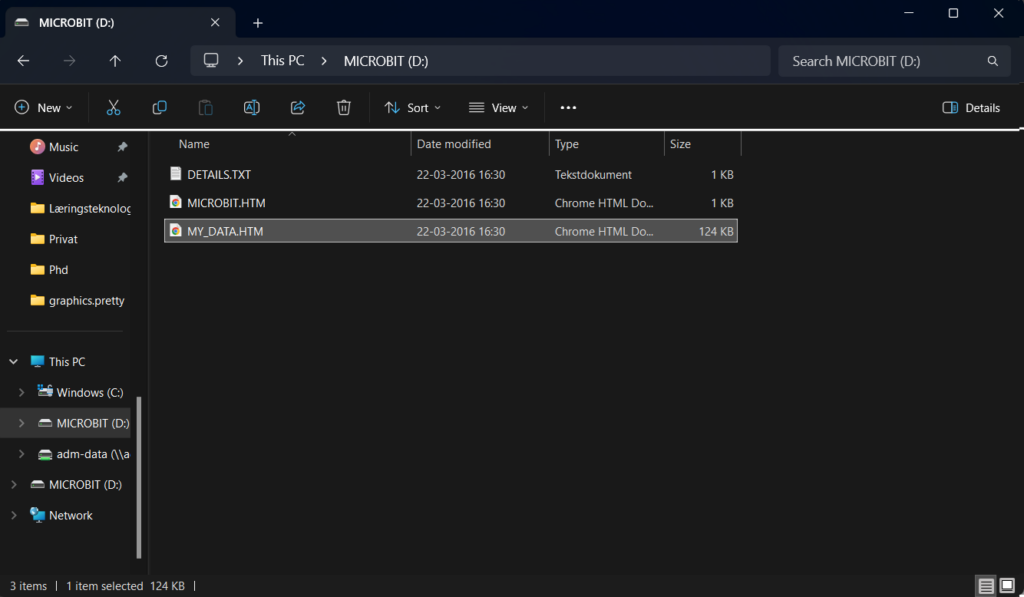Image resolution: width=1024 pixels, height=597 pixels.
Task: Select the MY_DATA.HTM file name
Action: point(225,231)
